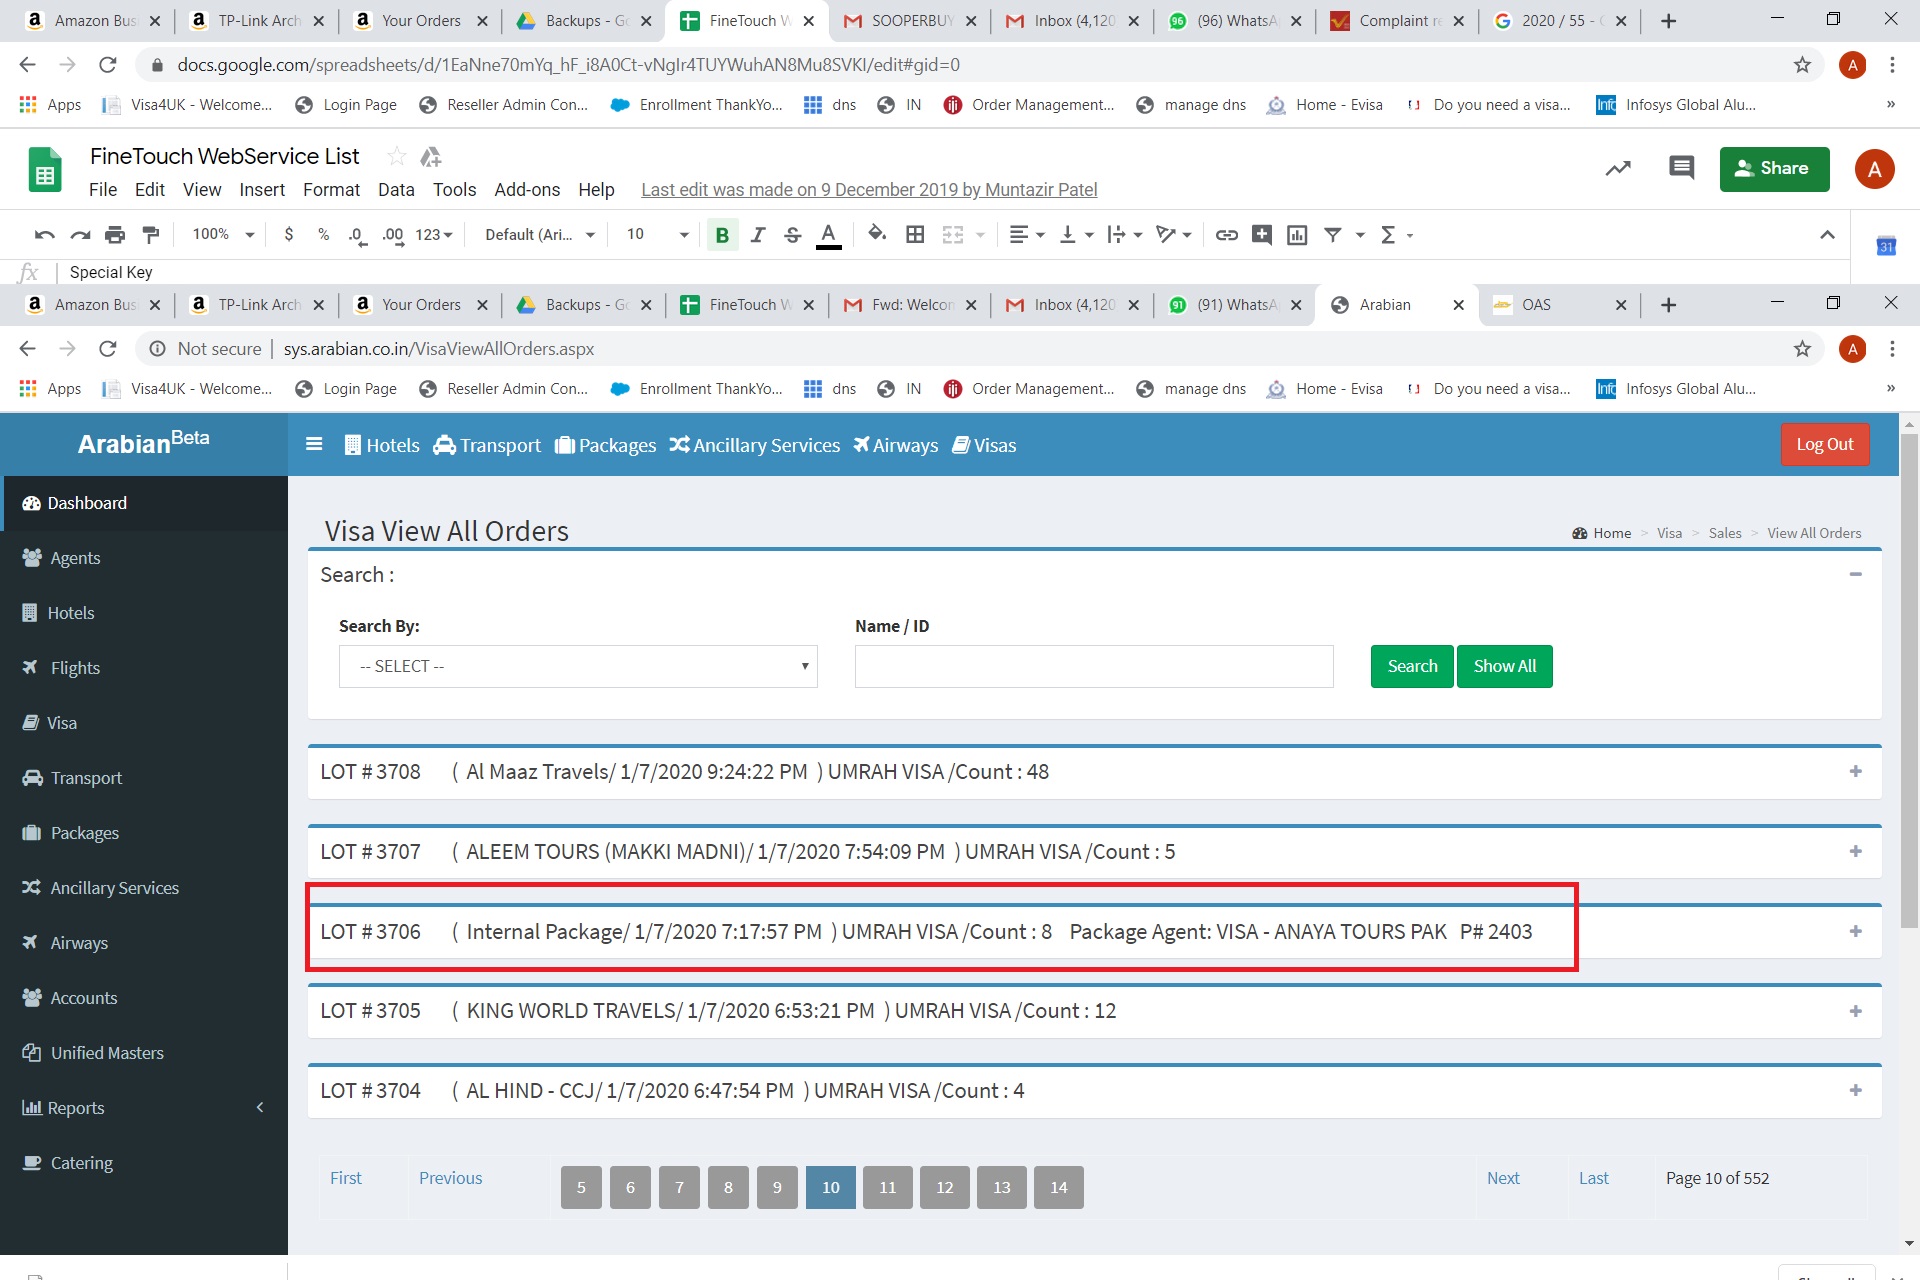Apply strikethrough formatting

click(x=792, y=235)
